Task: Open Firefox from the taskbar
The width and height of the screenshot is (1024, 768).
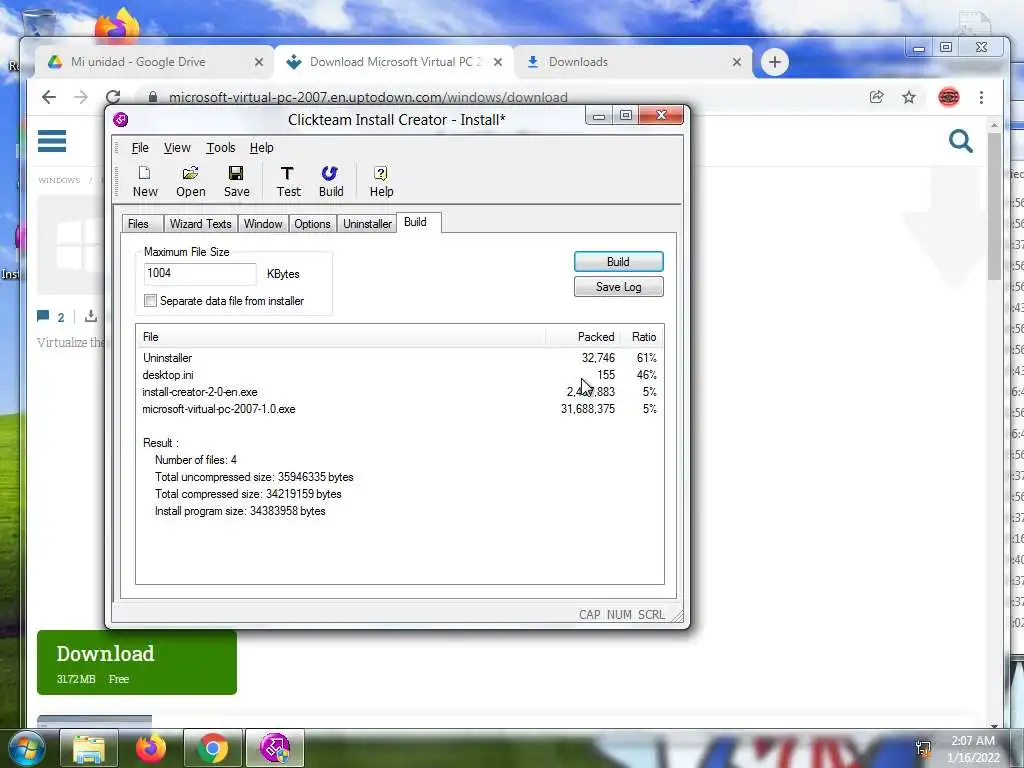Action: [x=151, y=748]
